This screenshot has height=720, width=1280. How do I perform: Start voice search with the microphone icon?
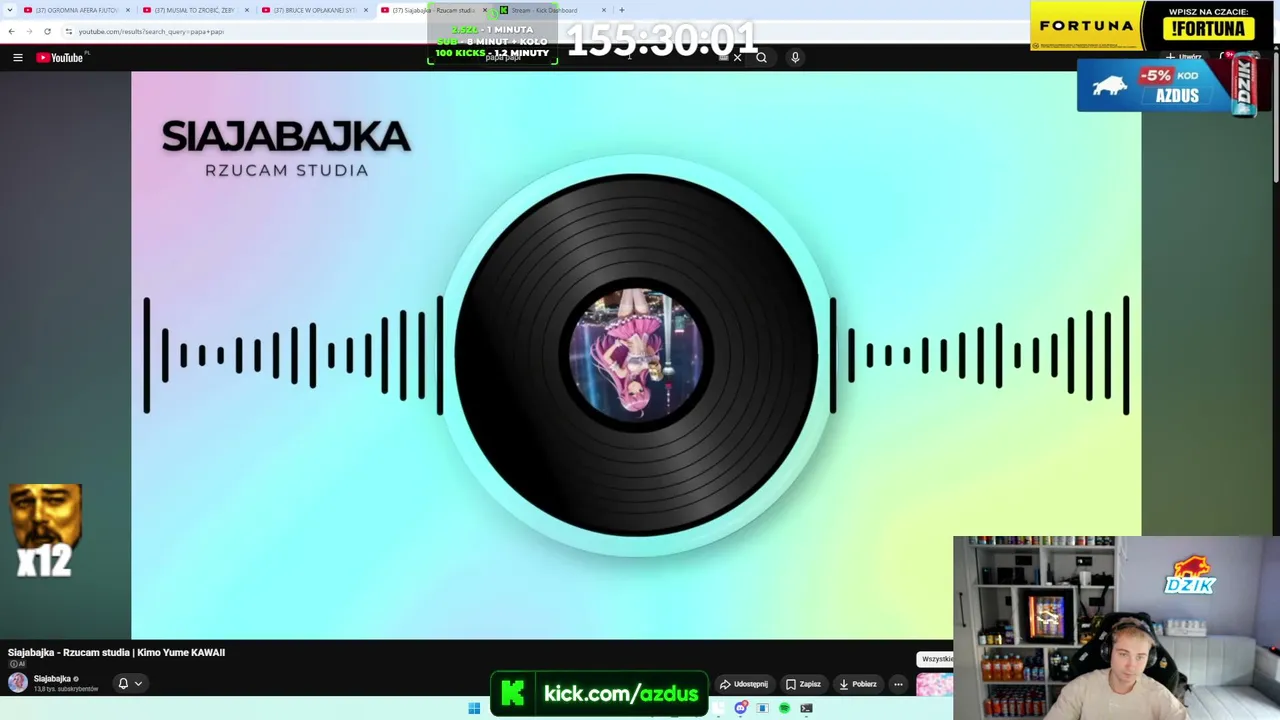click(795, 57)
